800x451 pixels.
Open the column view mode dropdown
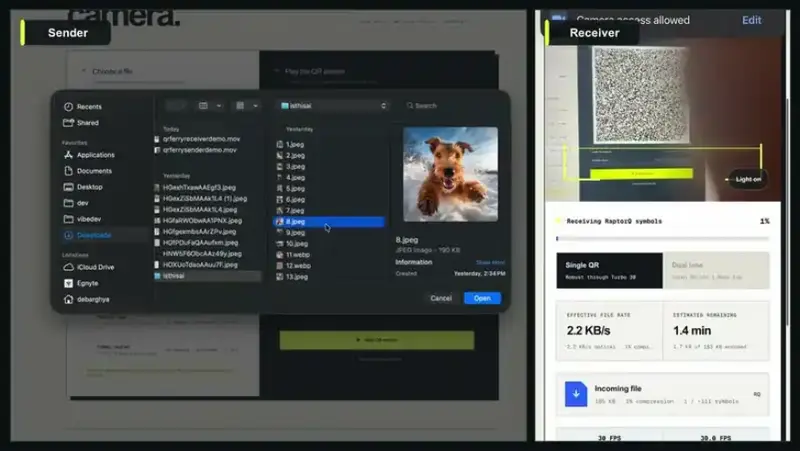click(210, 106)
